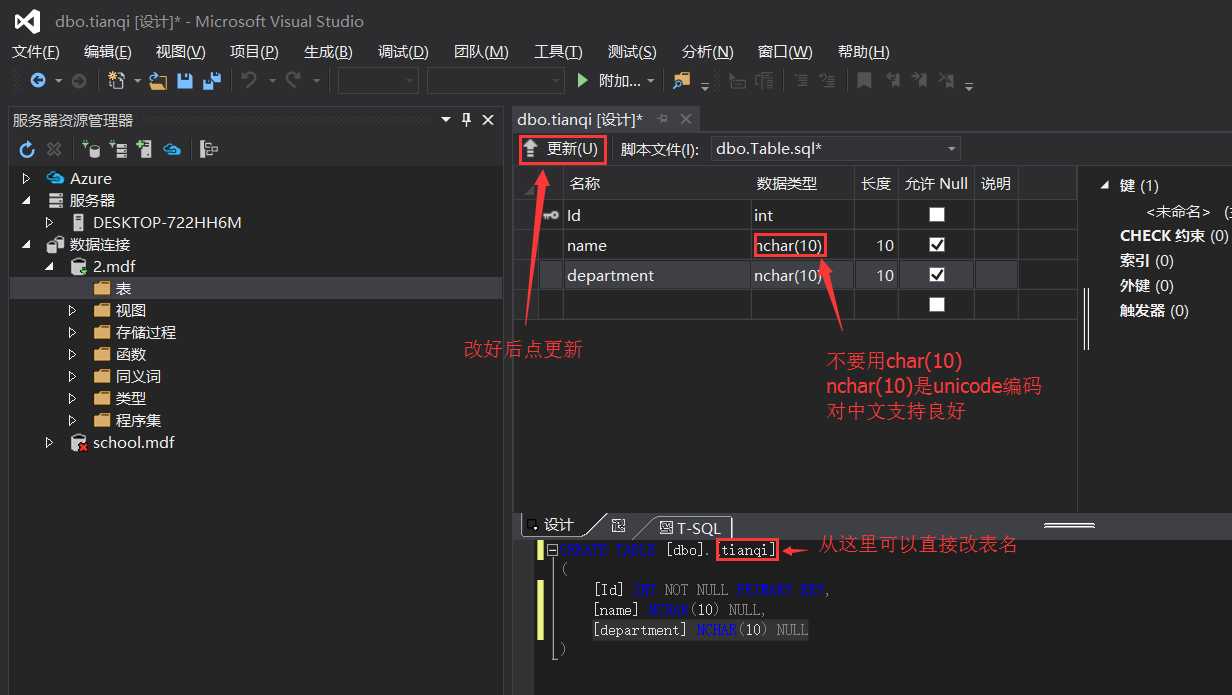Click the toggle bookmark toolbar icon
Image resolution: width=1232 pixels, height=695 pixels.
(865, 81)
